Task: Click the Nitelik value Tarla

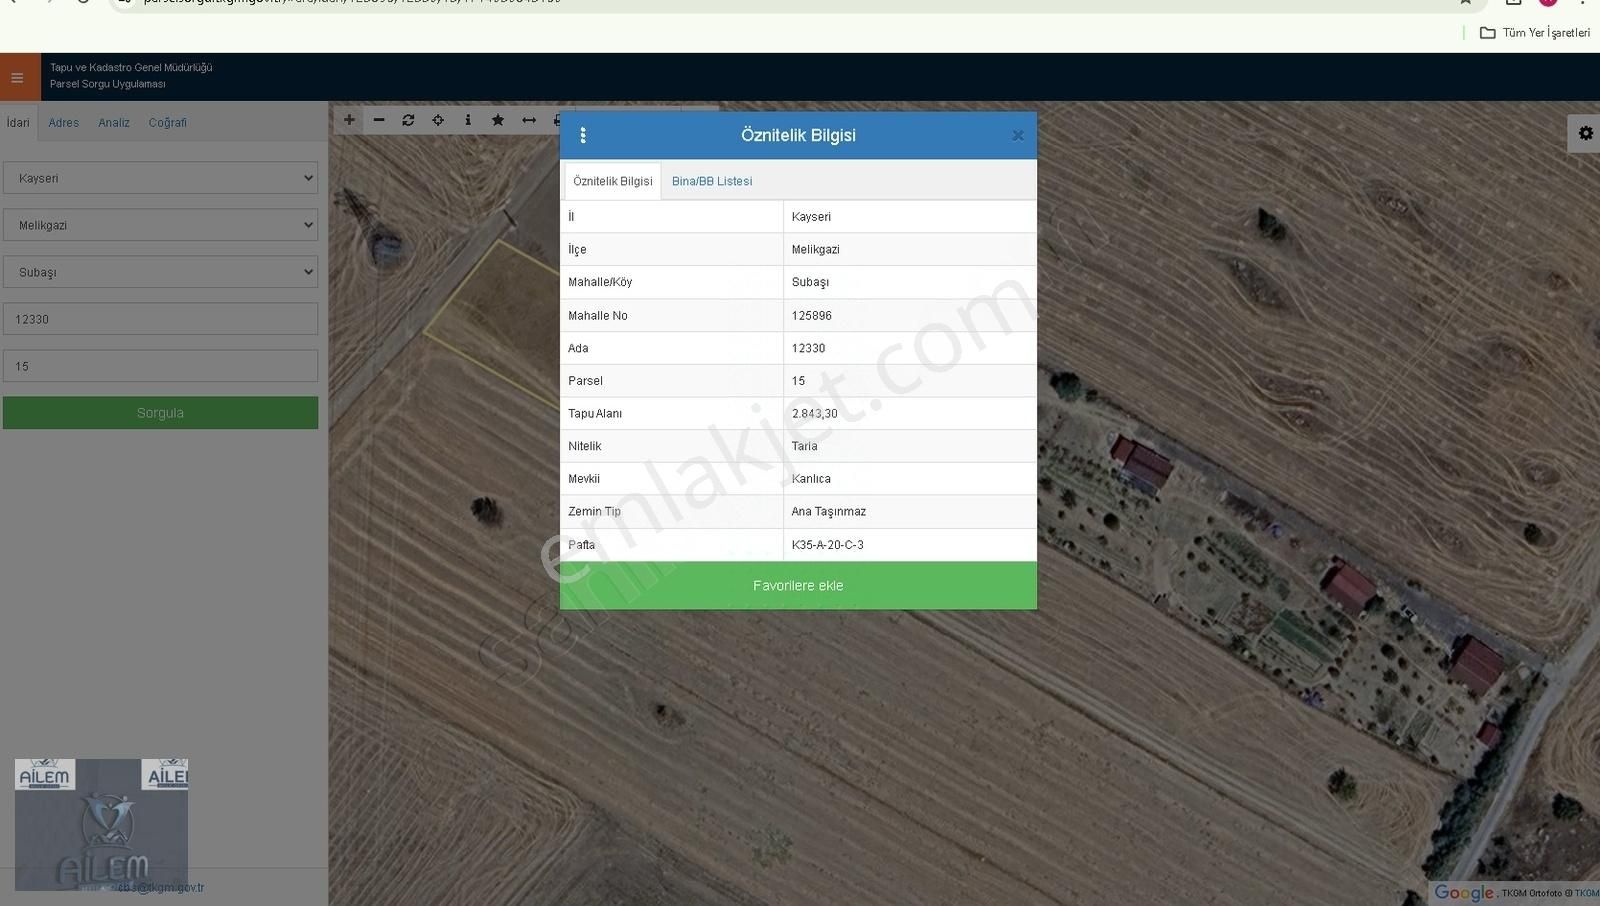Action: [804, 447]
